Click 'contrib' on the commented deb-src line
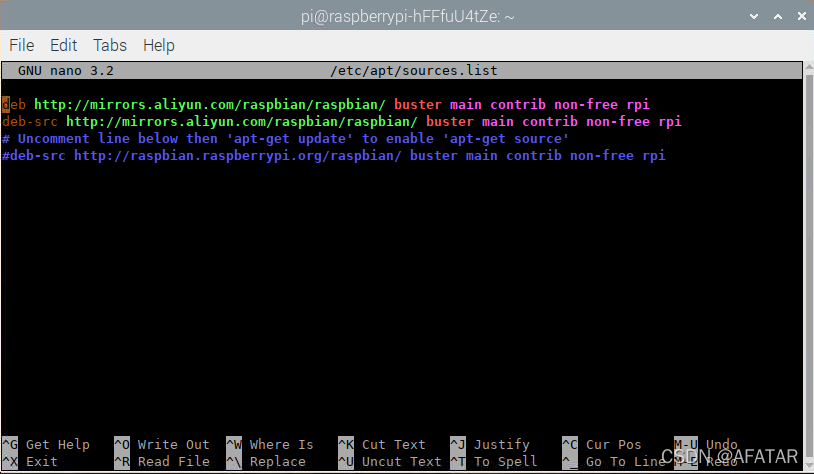 point(534,156)
